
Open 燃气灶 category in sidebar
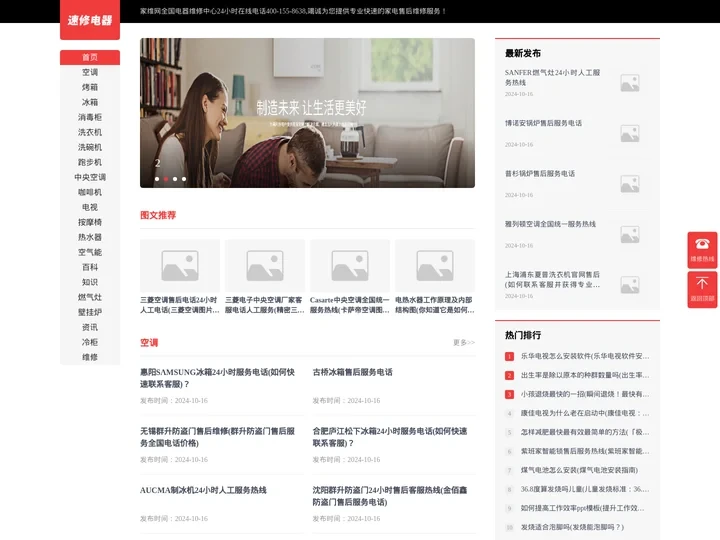click(90, 297)
